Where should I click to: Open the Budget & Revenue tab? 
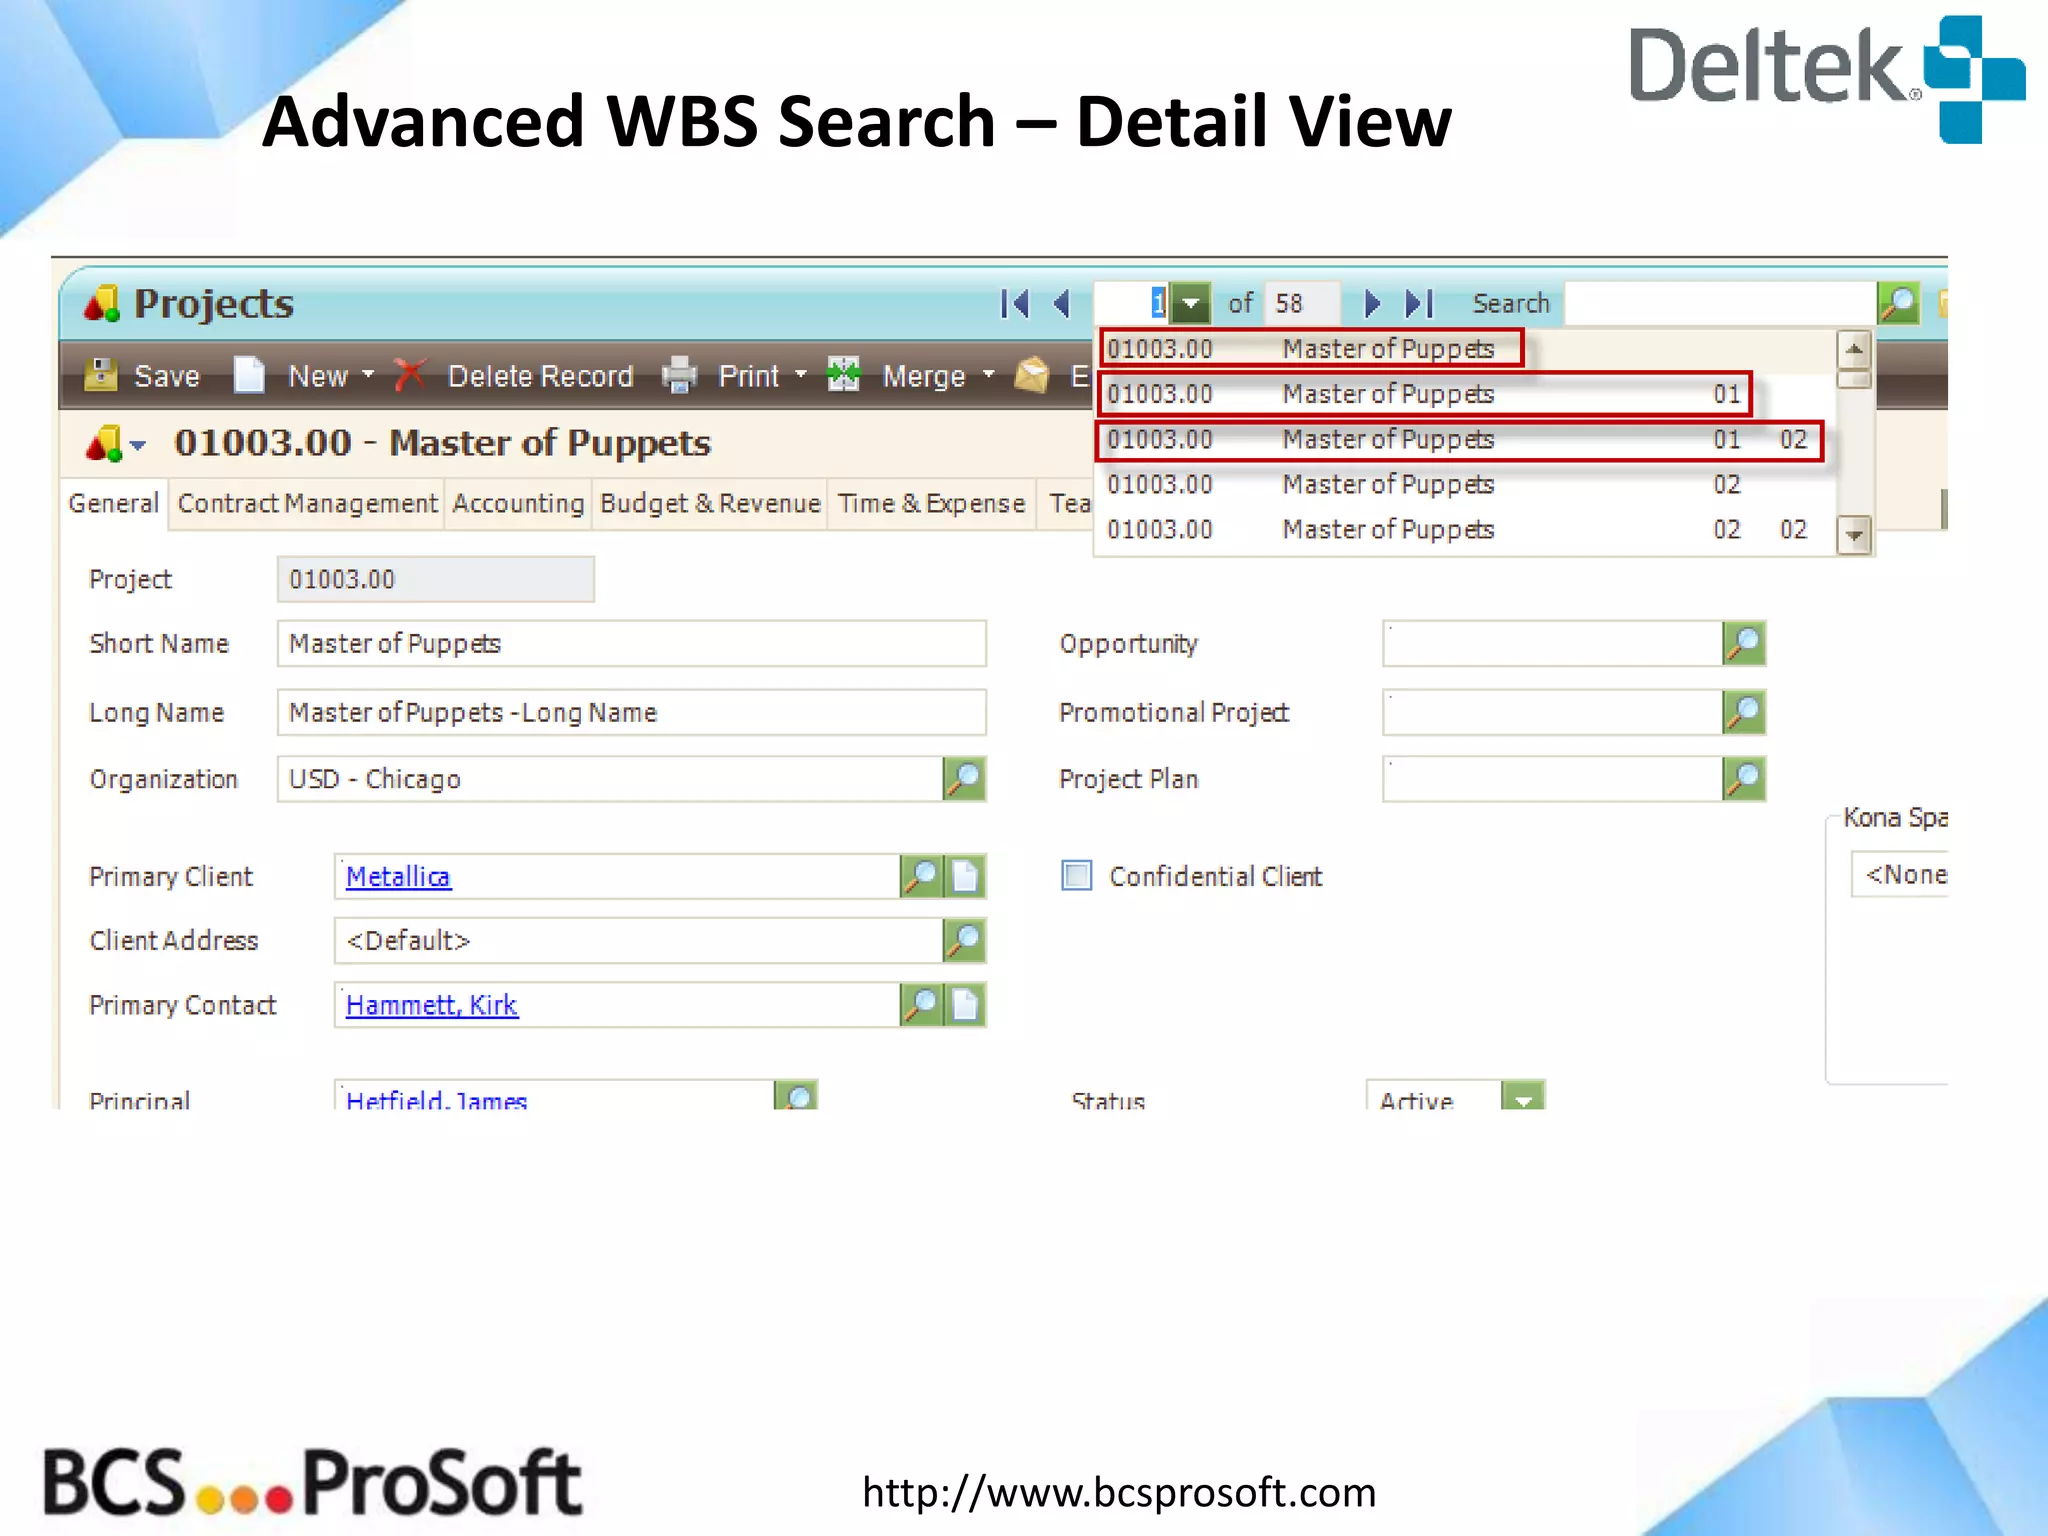click(x=710, y=503)
